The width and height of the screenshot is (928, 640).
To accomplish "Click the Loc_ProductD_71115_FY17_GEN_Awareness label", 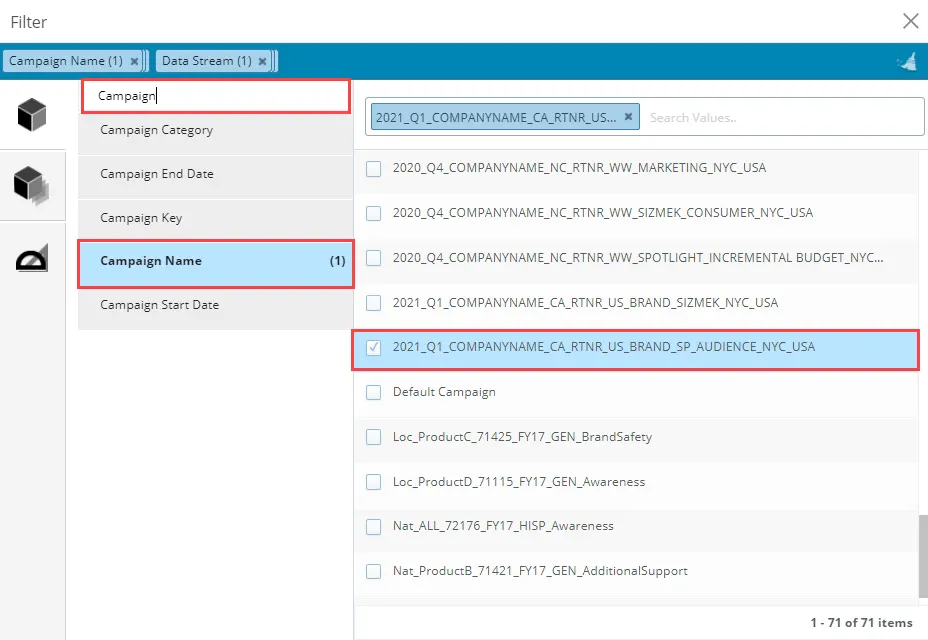I will (519, 482).
